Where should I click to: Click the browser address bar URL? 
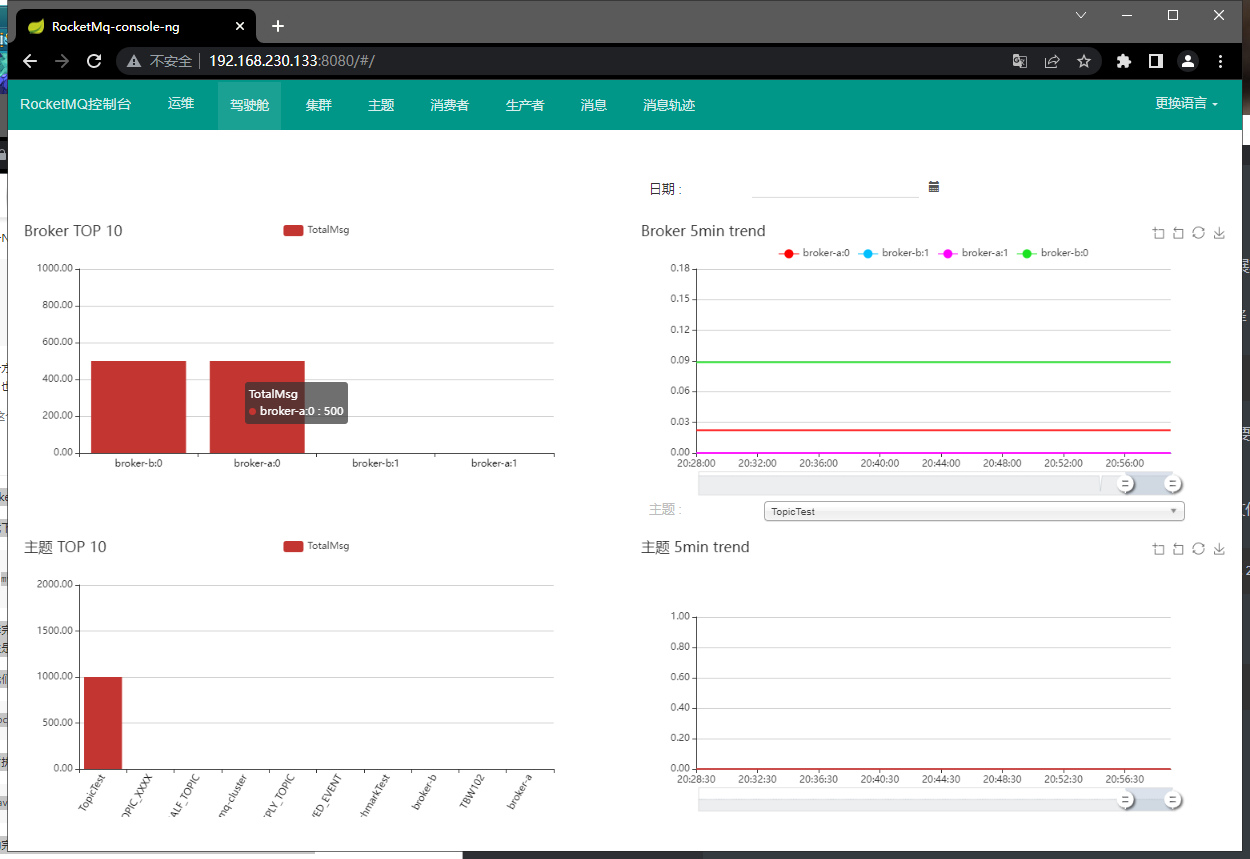(292, 61)
